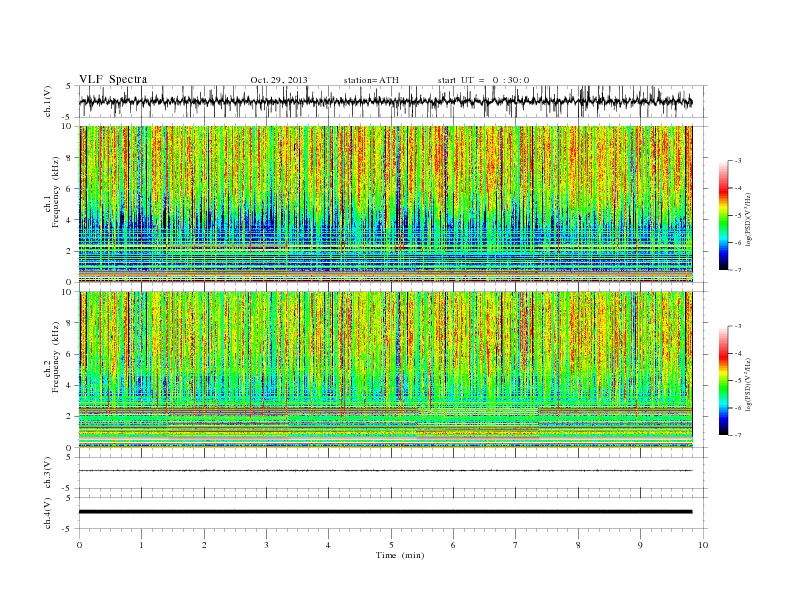The image size is (792, 612).
Task: Click the ch.1 spectrogram "8" kHz tick label
Action: pyautogui.click(x=69, y=158)
